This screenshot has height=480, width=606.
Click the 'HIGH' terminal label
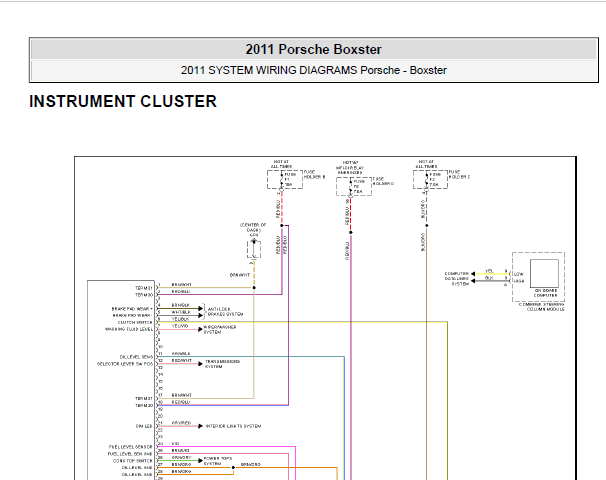[519, 281]
